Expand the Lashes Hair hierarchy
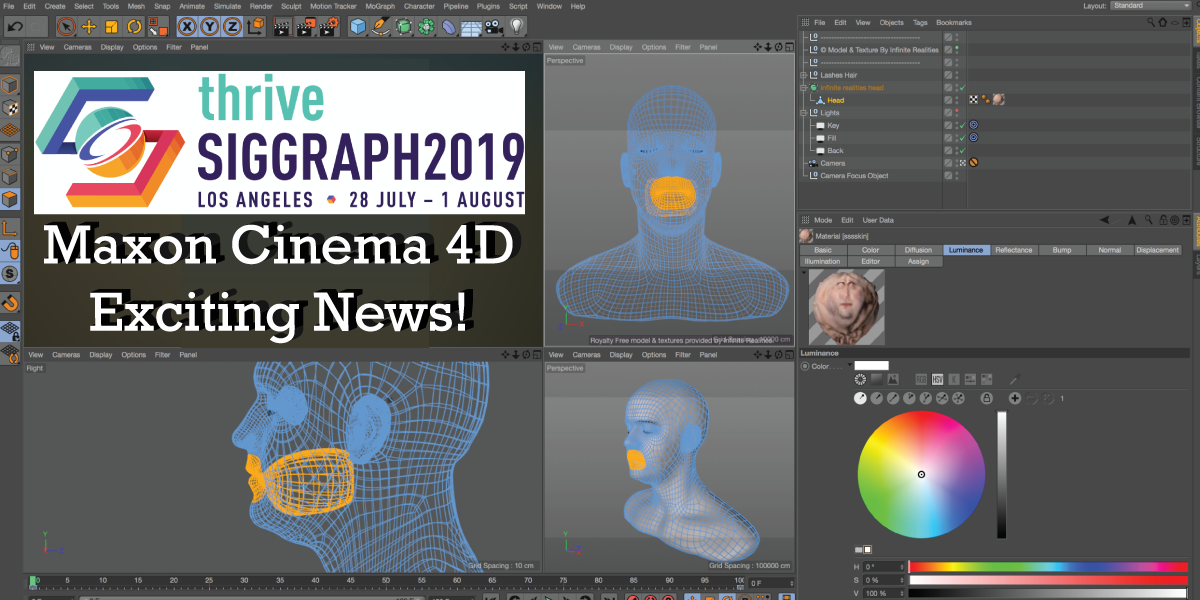This screenshot has width=1200, height=600. click(x=803, y=75)
